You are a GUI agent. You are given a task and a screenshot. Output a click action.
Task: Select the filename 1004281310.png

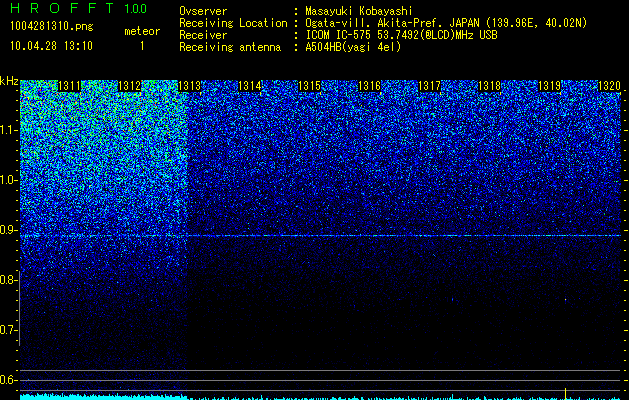[x=52, y=27]
